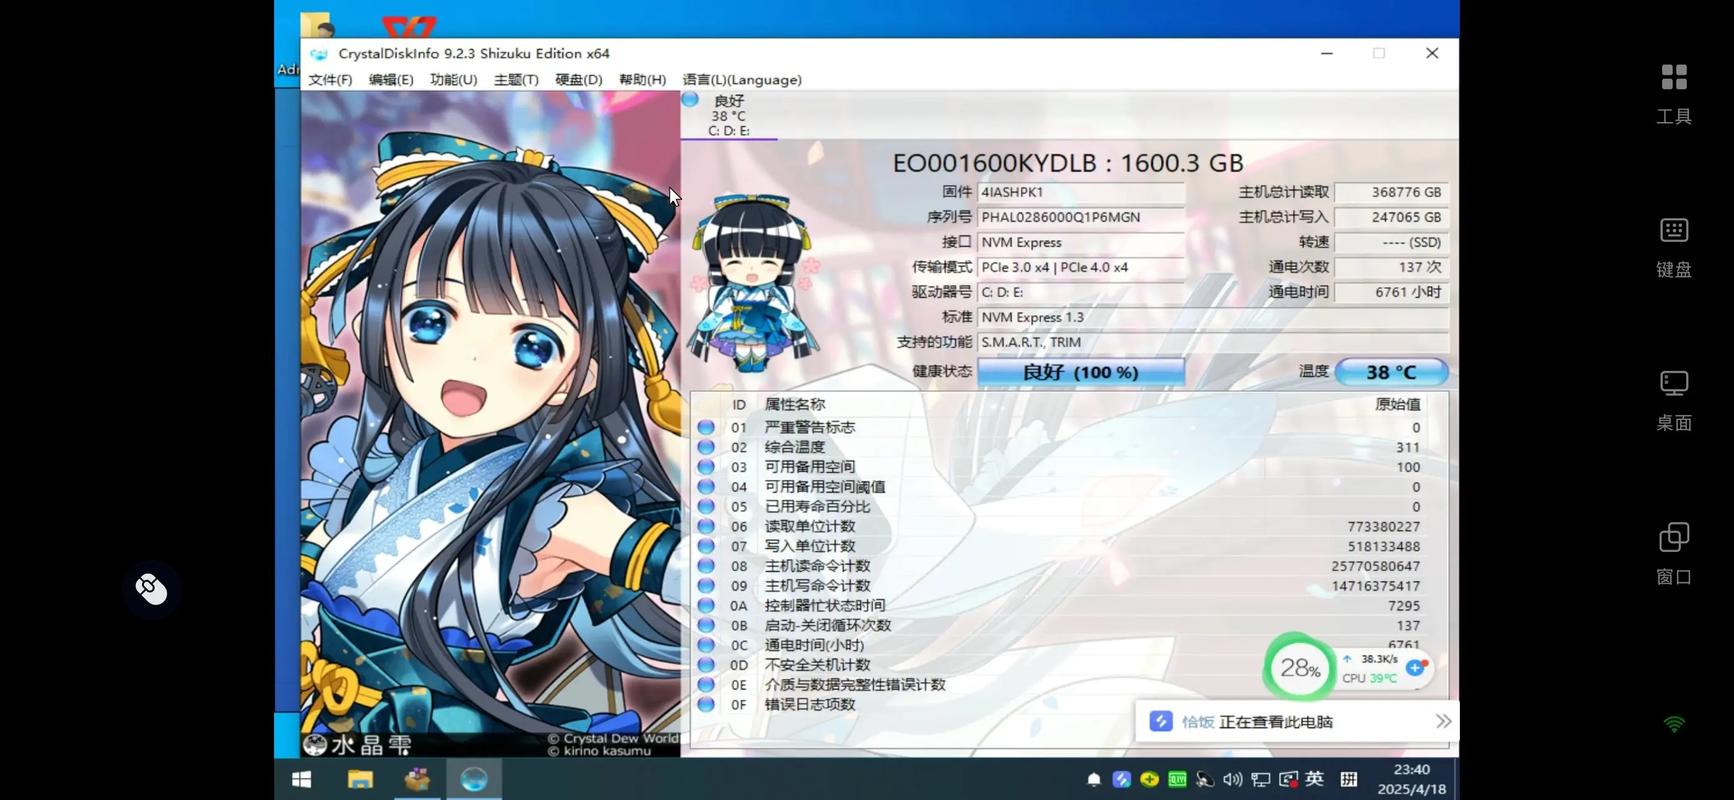Open the 功能(U) menu

point(453,80)
